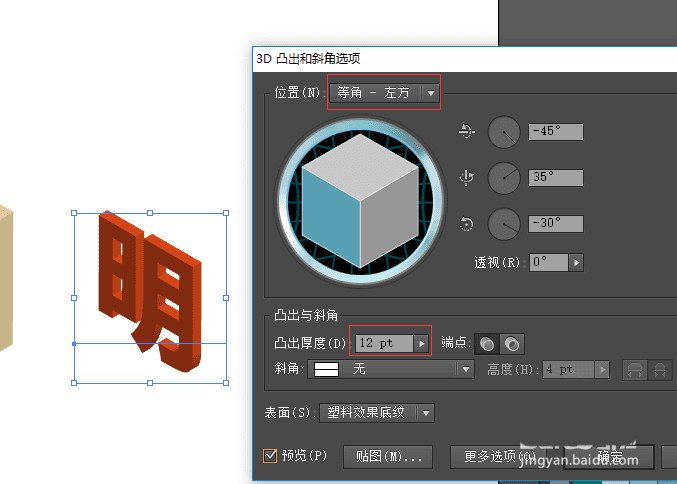Select the hollow cap end point icon
Viewport: 677px width, 484px height.
click(512, 344)
